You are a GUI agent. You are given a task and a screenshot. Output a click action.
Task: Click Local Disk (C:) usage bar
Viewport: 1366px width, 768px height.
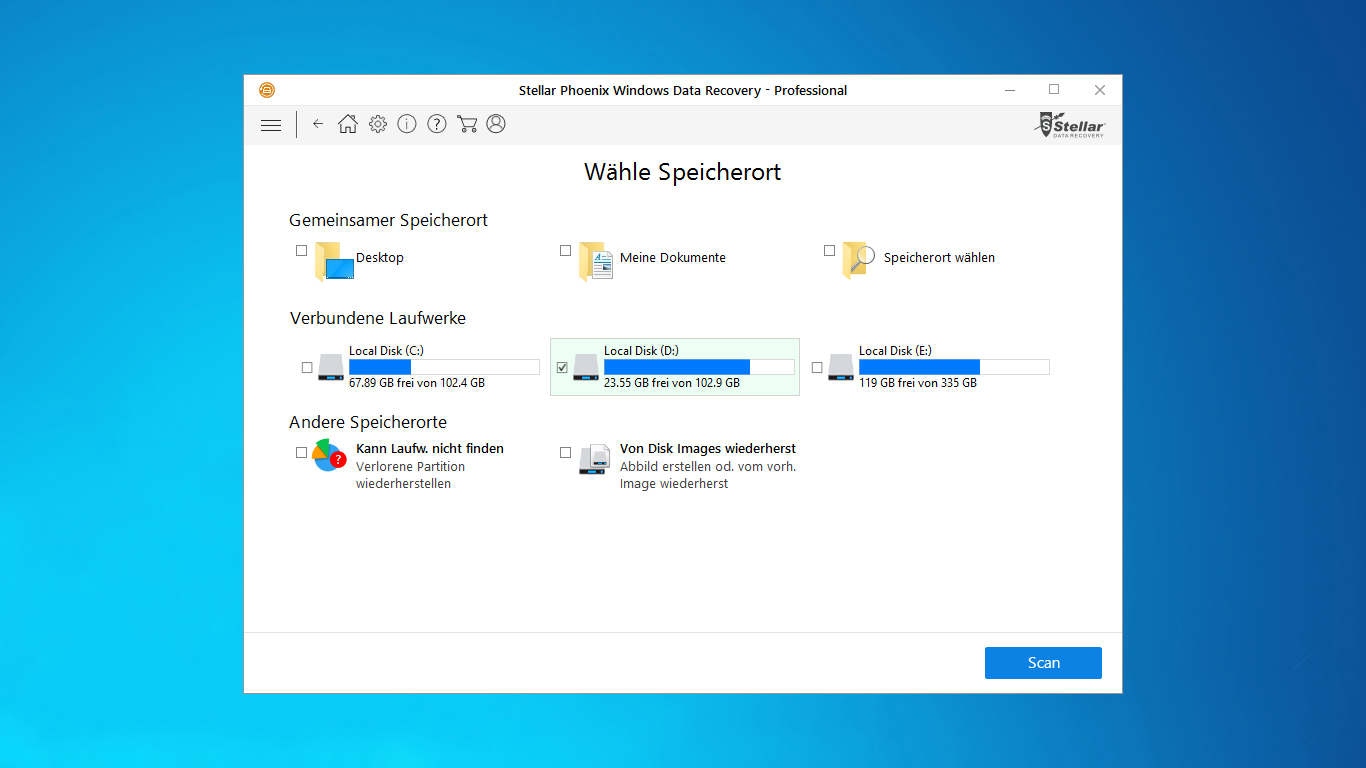coord(444,367)
